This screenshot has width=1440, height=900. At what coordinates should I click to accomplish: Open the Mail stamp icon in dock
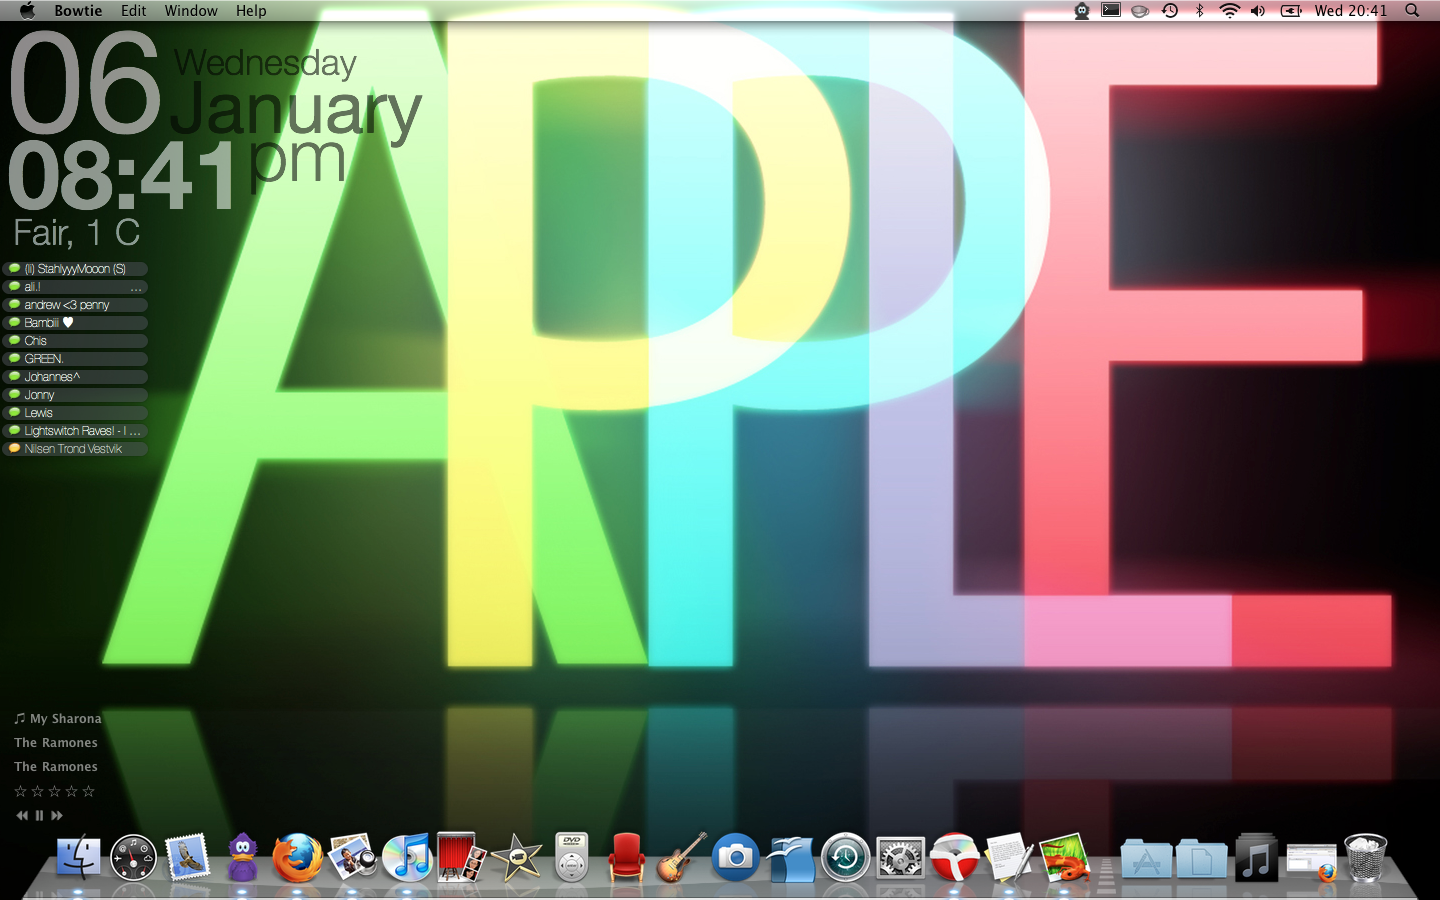click(x=187, y=857)
